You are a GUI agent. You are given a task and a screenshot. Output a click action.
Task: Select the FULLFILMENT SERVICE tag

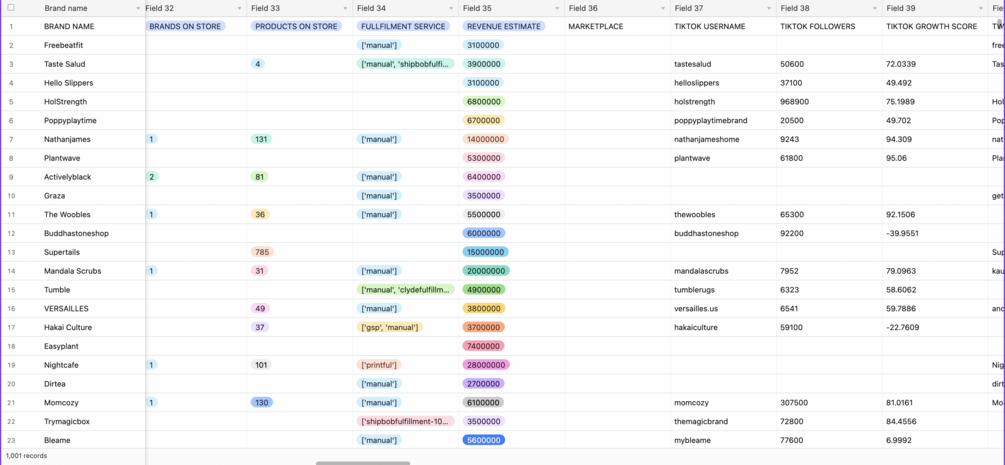tap(403, 26)
